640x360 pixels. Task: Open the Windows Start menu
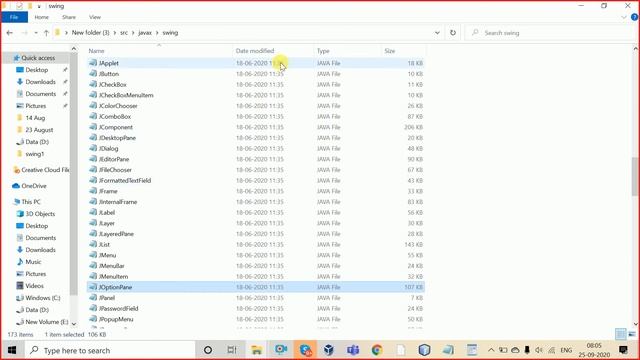(12, 350)
